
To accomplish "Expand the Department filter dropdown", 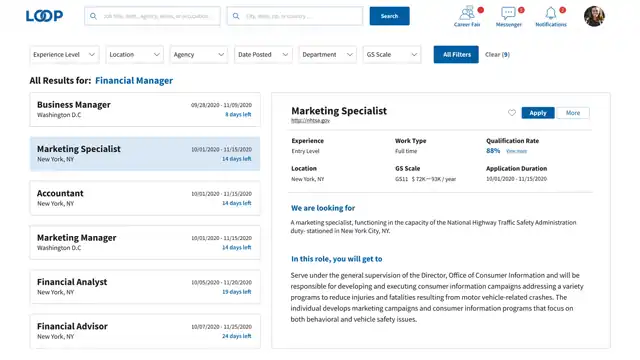I will click(x=327, y=54).
